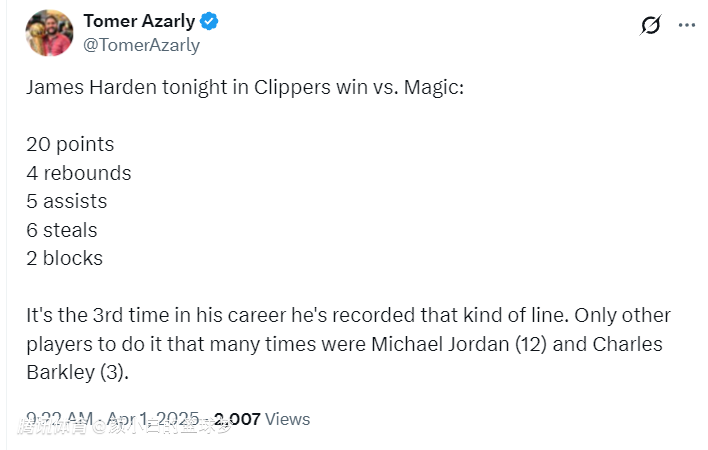708x450 pixels.
Task: Click the 5 assists stat line
Action: click(67, 201)
